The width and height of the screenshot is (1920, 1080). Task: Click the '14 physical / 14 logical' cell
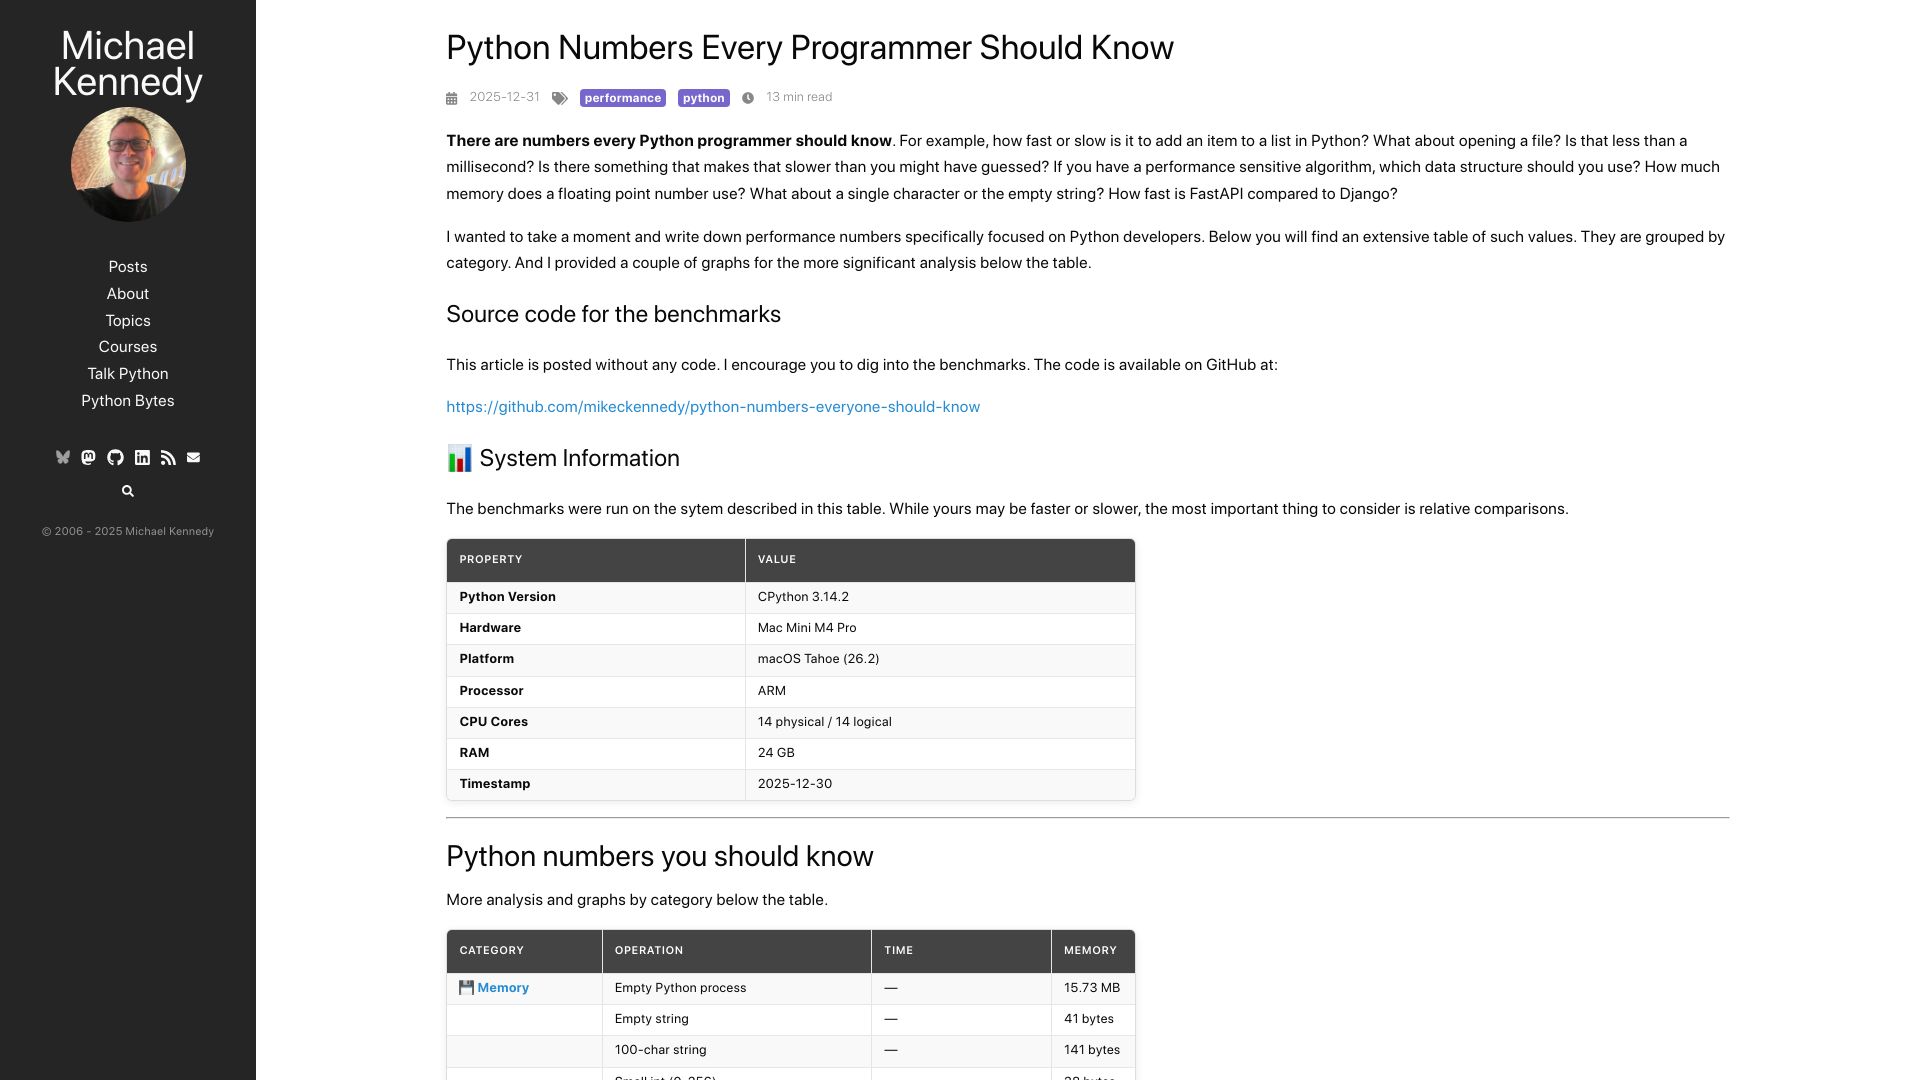tap(940, 722)
